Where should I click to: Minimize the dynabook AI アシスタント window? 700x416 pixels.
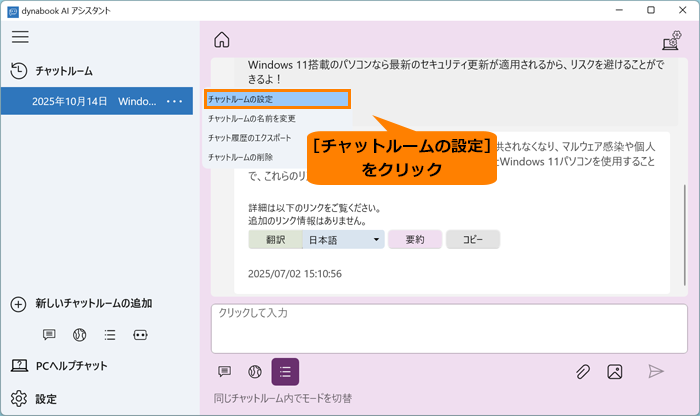click(x=619, y=10)
